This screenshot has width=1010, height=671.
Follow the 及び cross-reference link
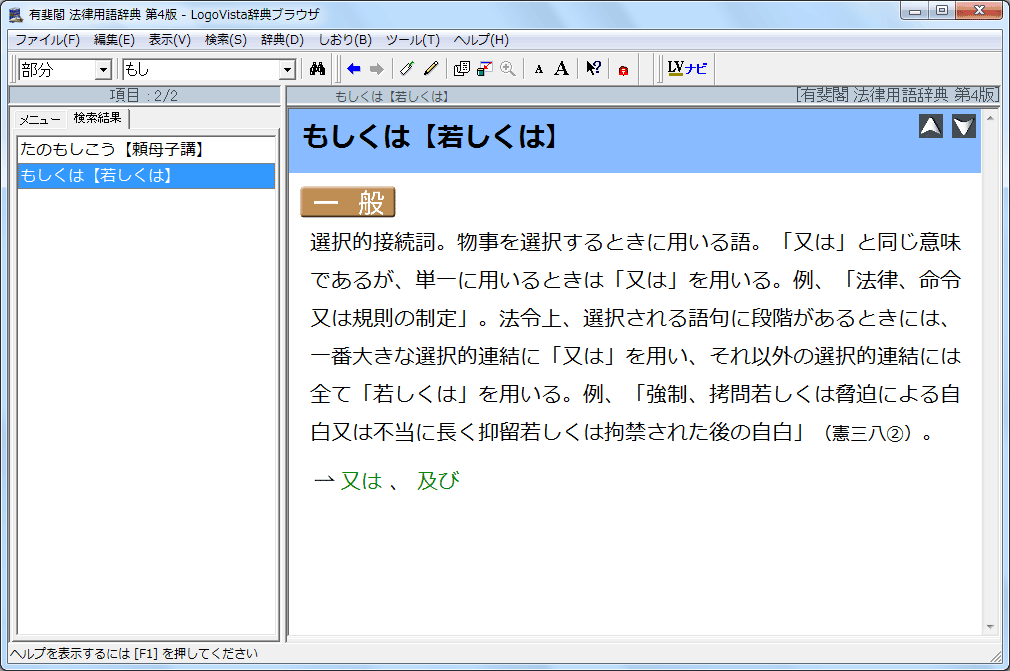click(x=438, y=481)
